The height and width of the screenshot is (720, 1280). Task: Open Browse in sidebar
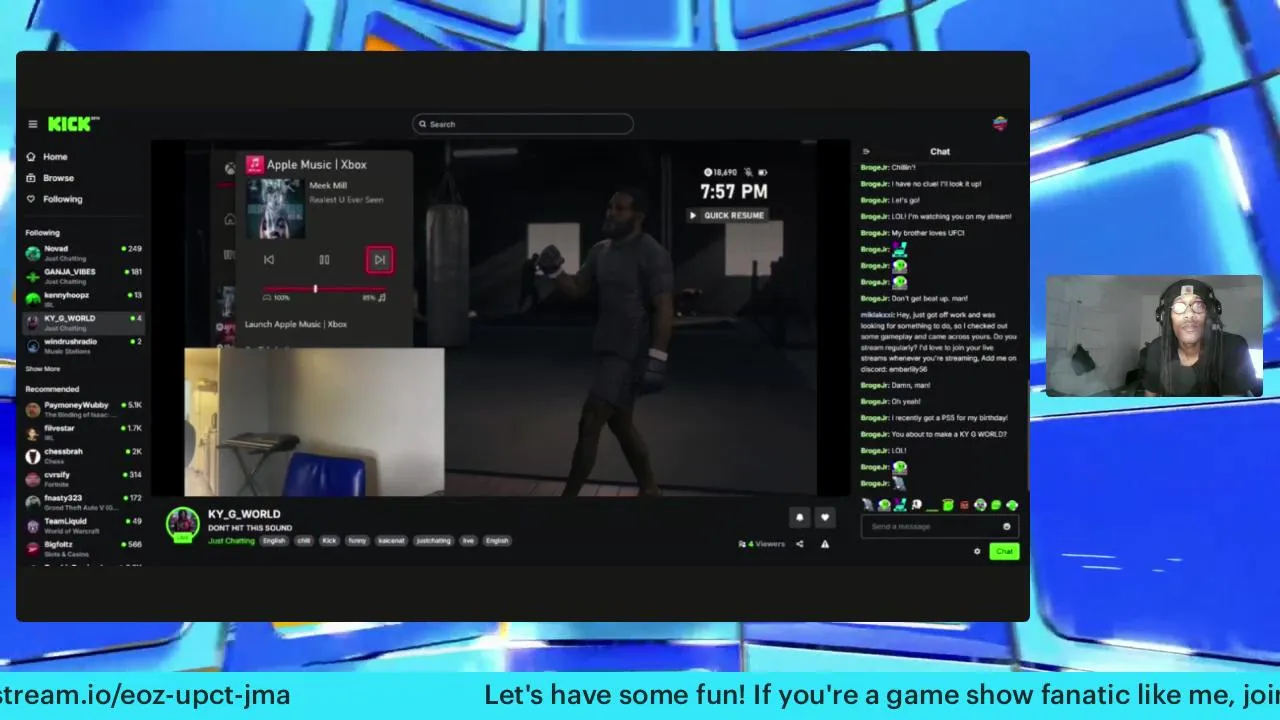pyautogui.click(x=58, y=178)
